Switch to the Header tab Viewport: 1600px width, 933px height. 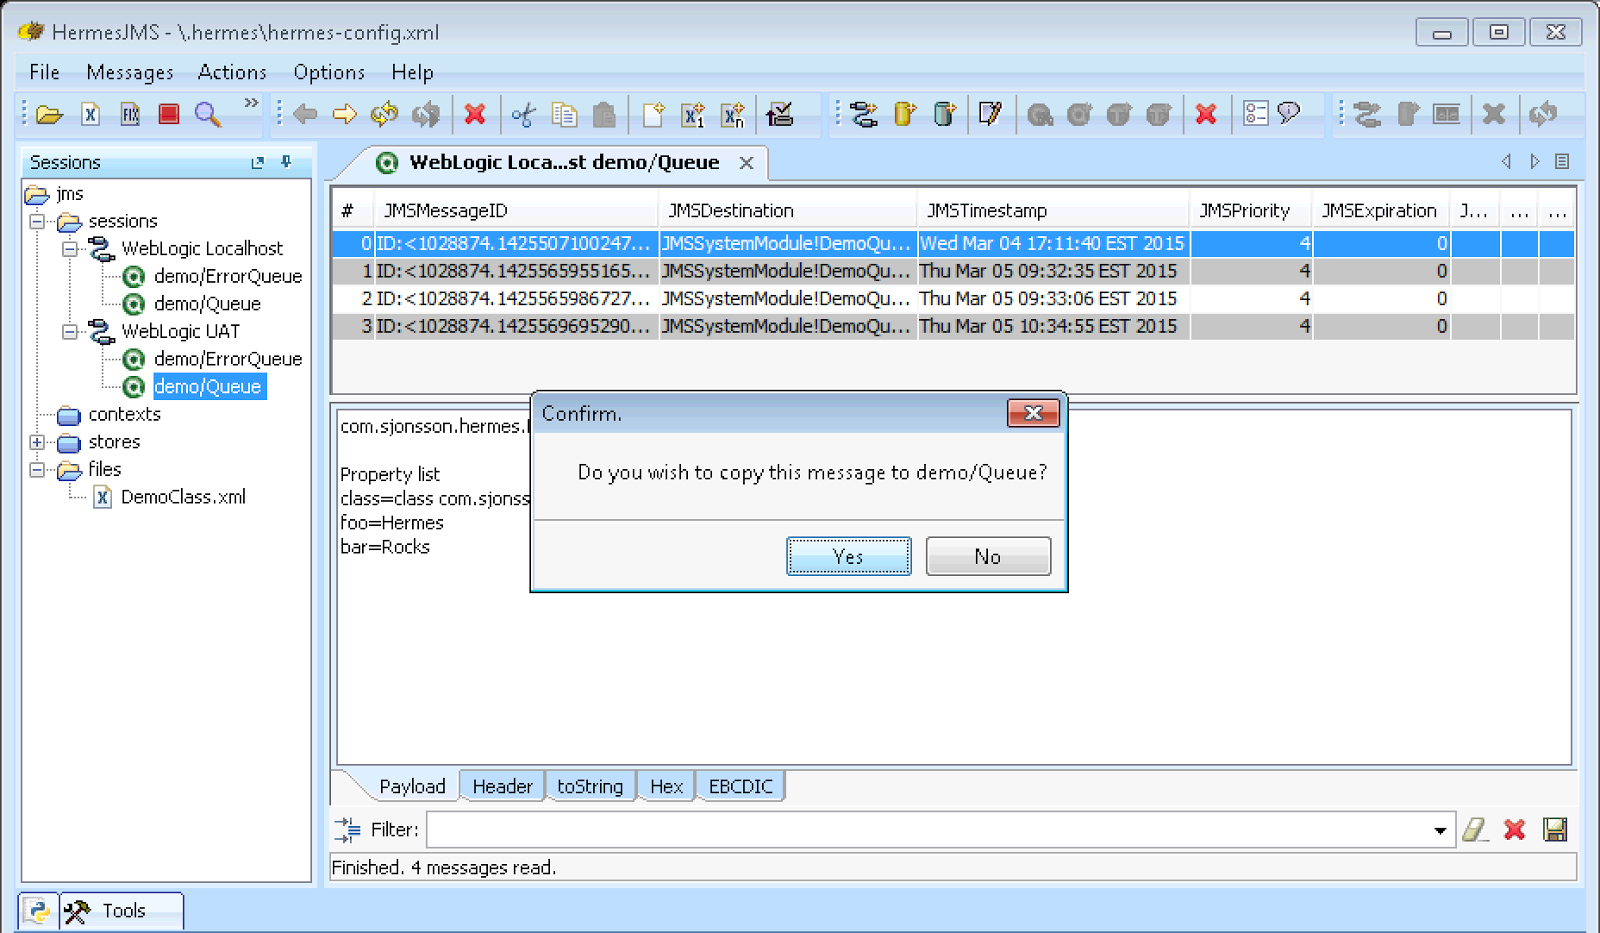[502, 786]
